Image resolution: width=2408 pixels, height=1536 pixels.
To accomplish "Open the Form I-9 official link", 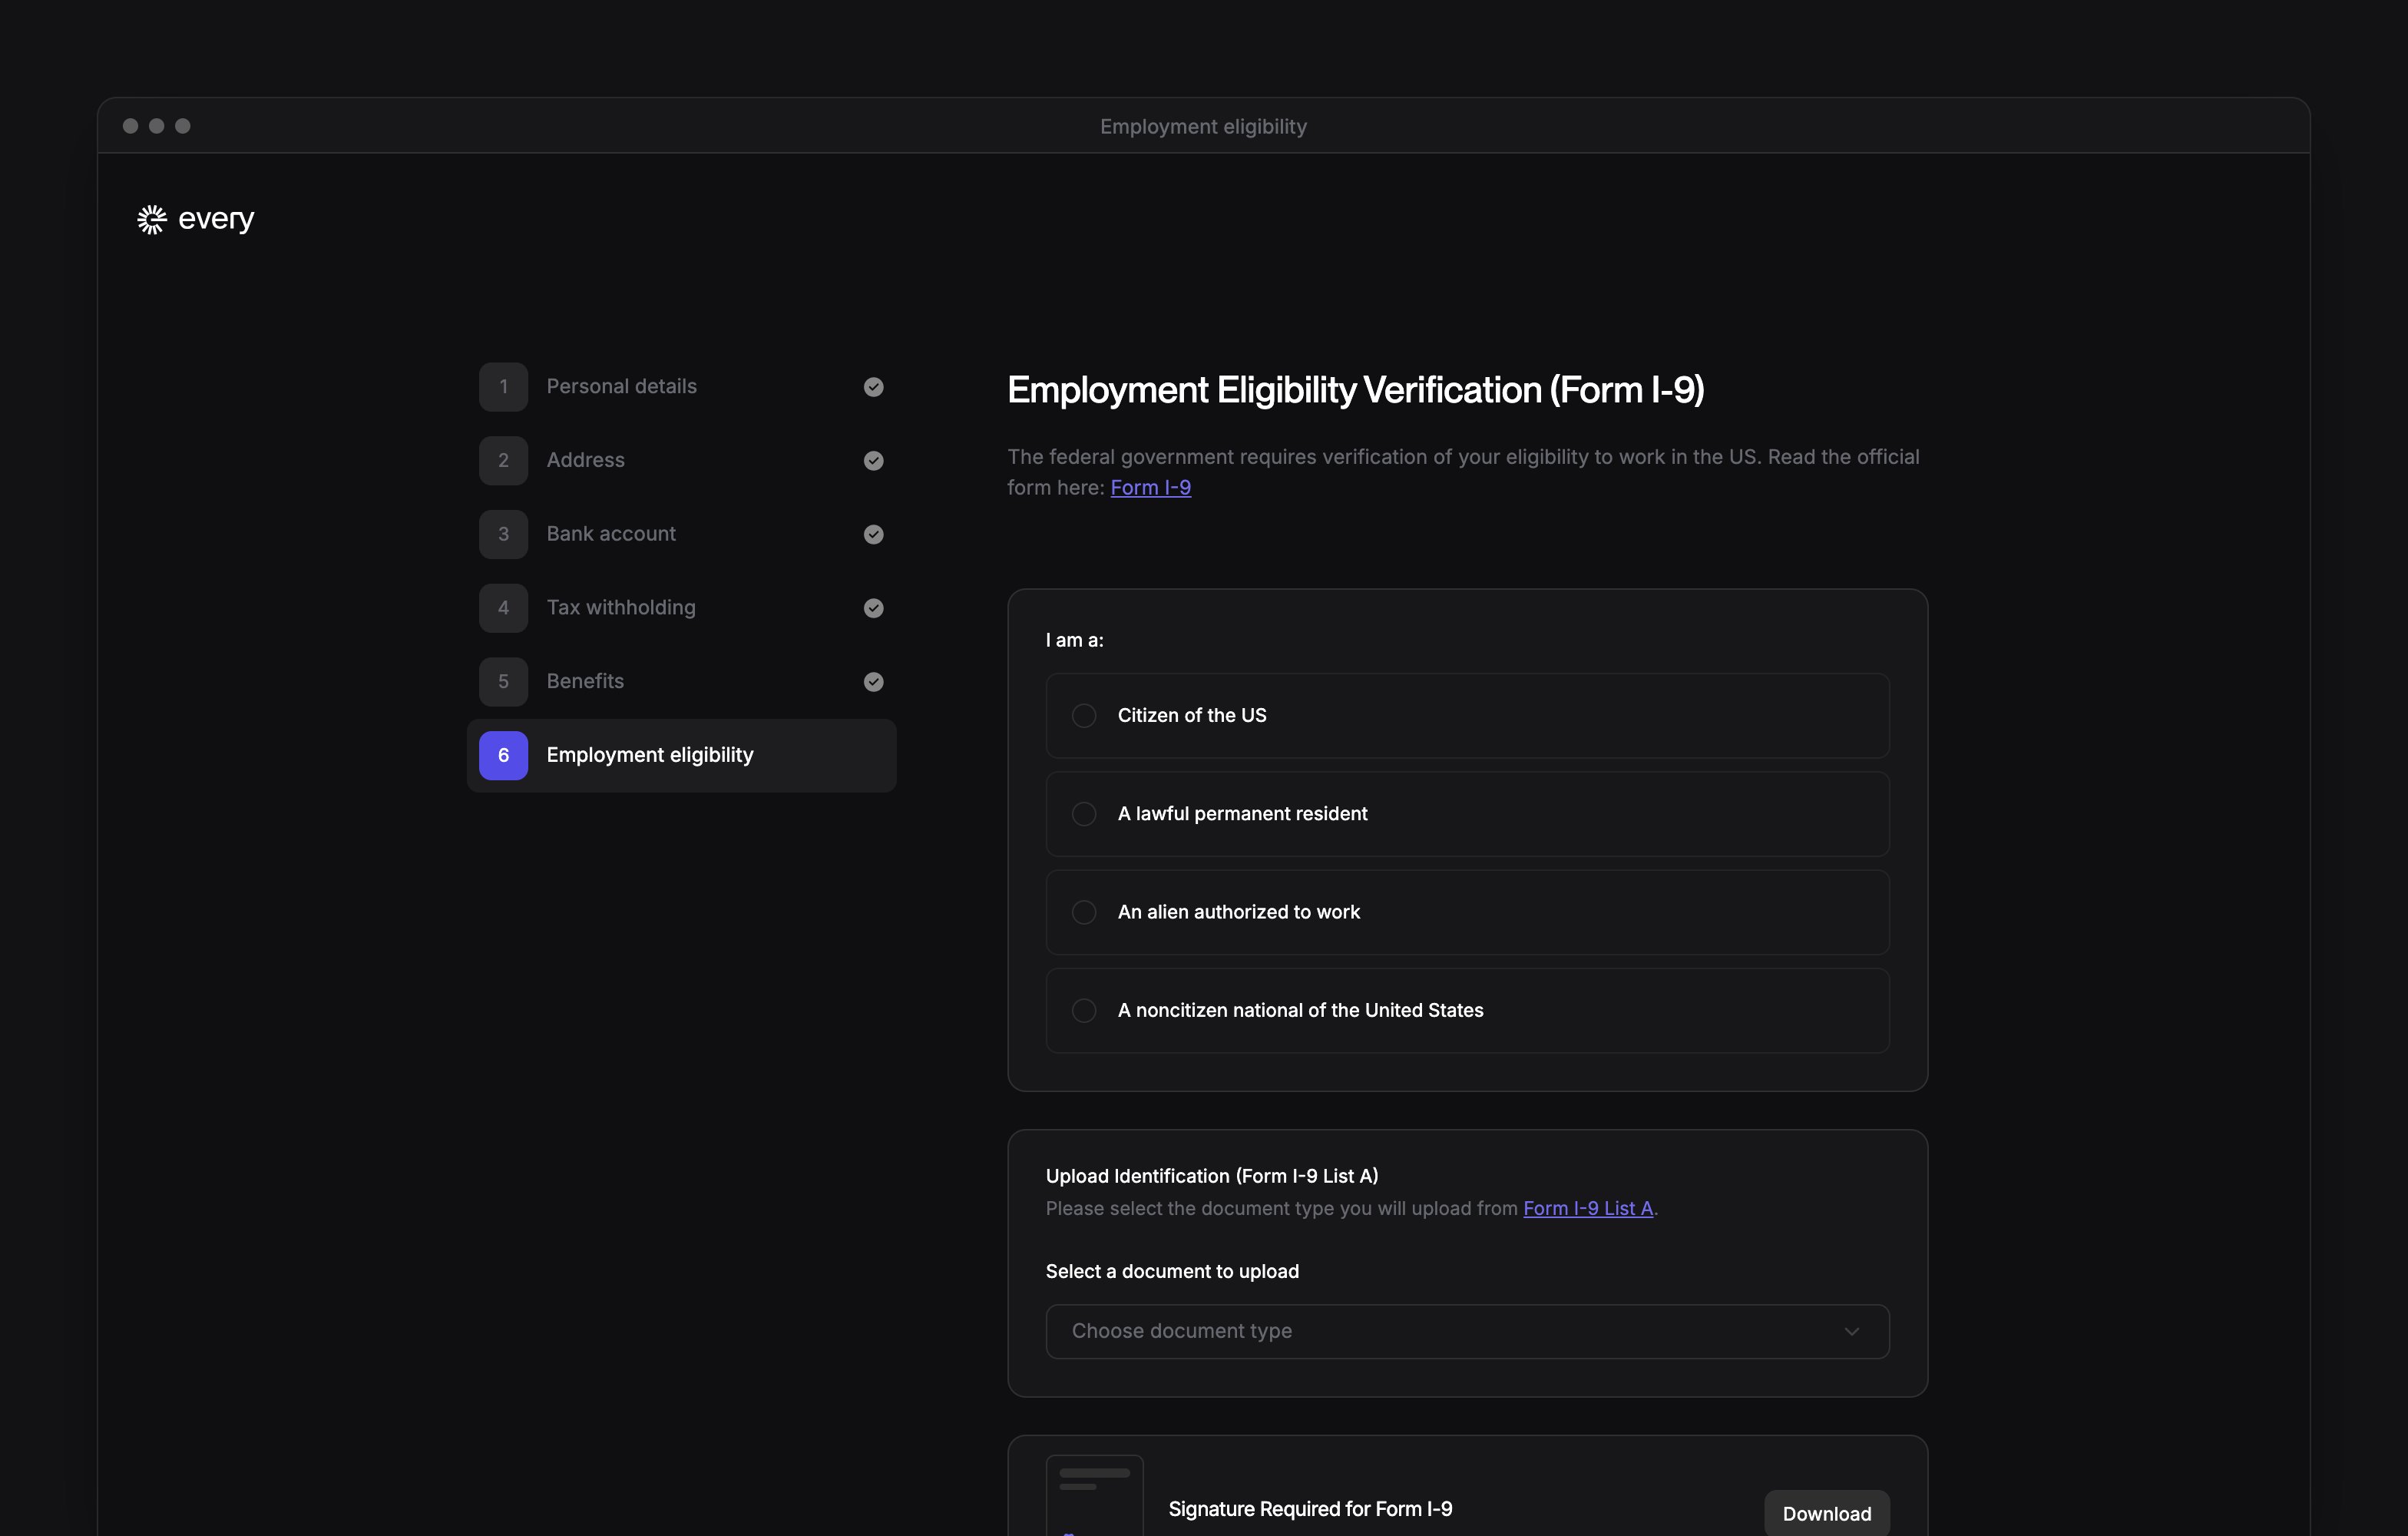I will (x=1150, y=488).
